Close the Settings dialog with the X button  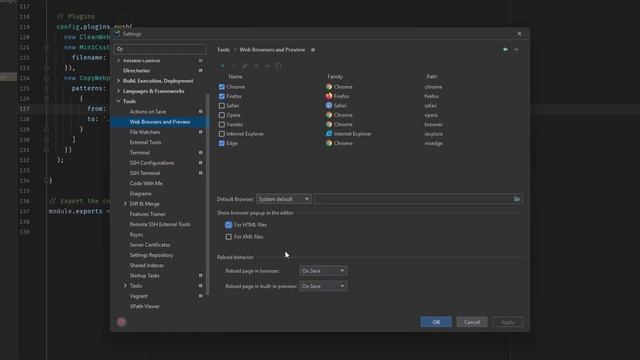click(519, 34)
